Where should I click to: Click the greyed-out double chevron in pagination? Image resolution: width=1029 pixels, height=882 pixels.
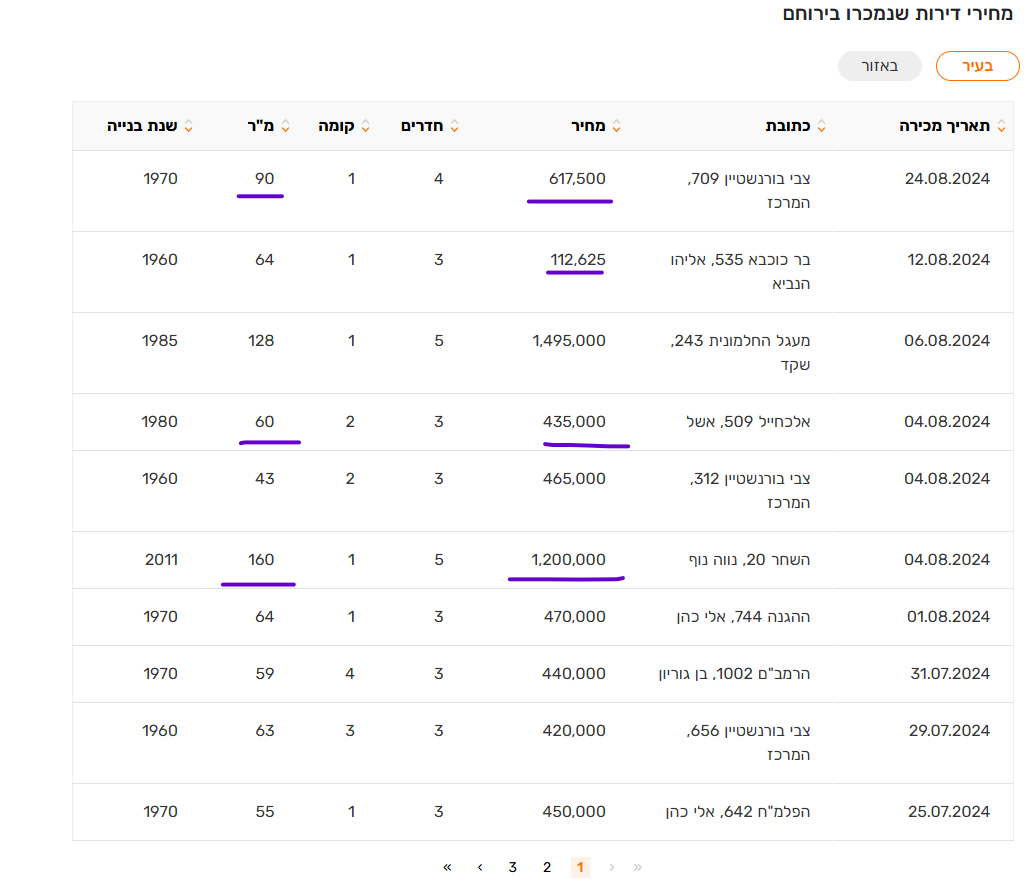[638, 867]
